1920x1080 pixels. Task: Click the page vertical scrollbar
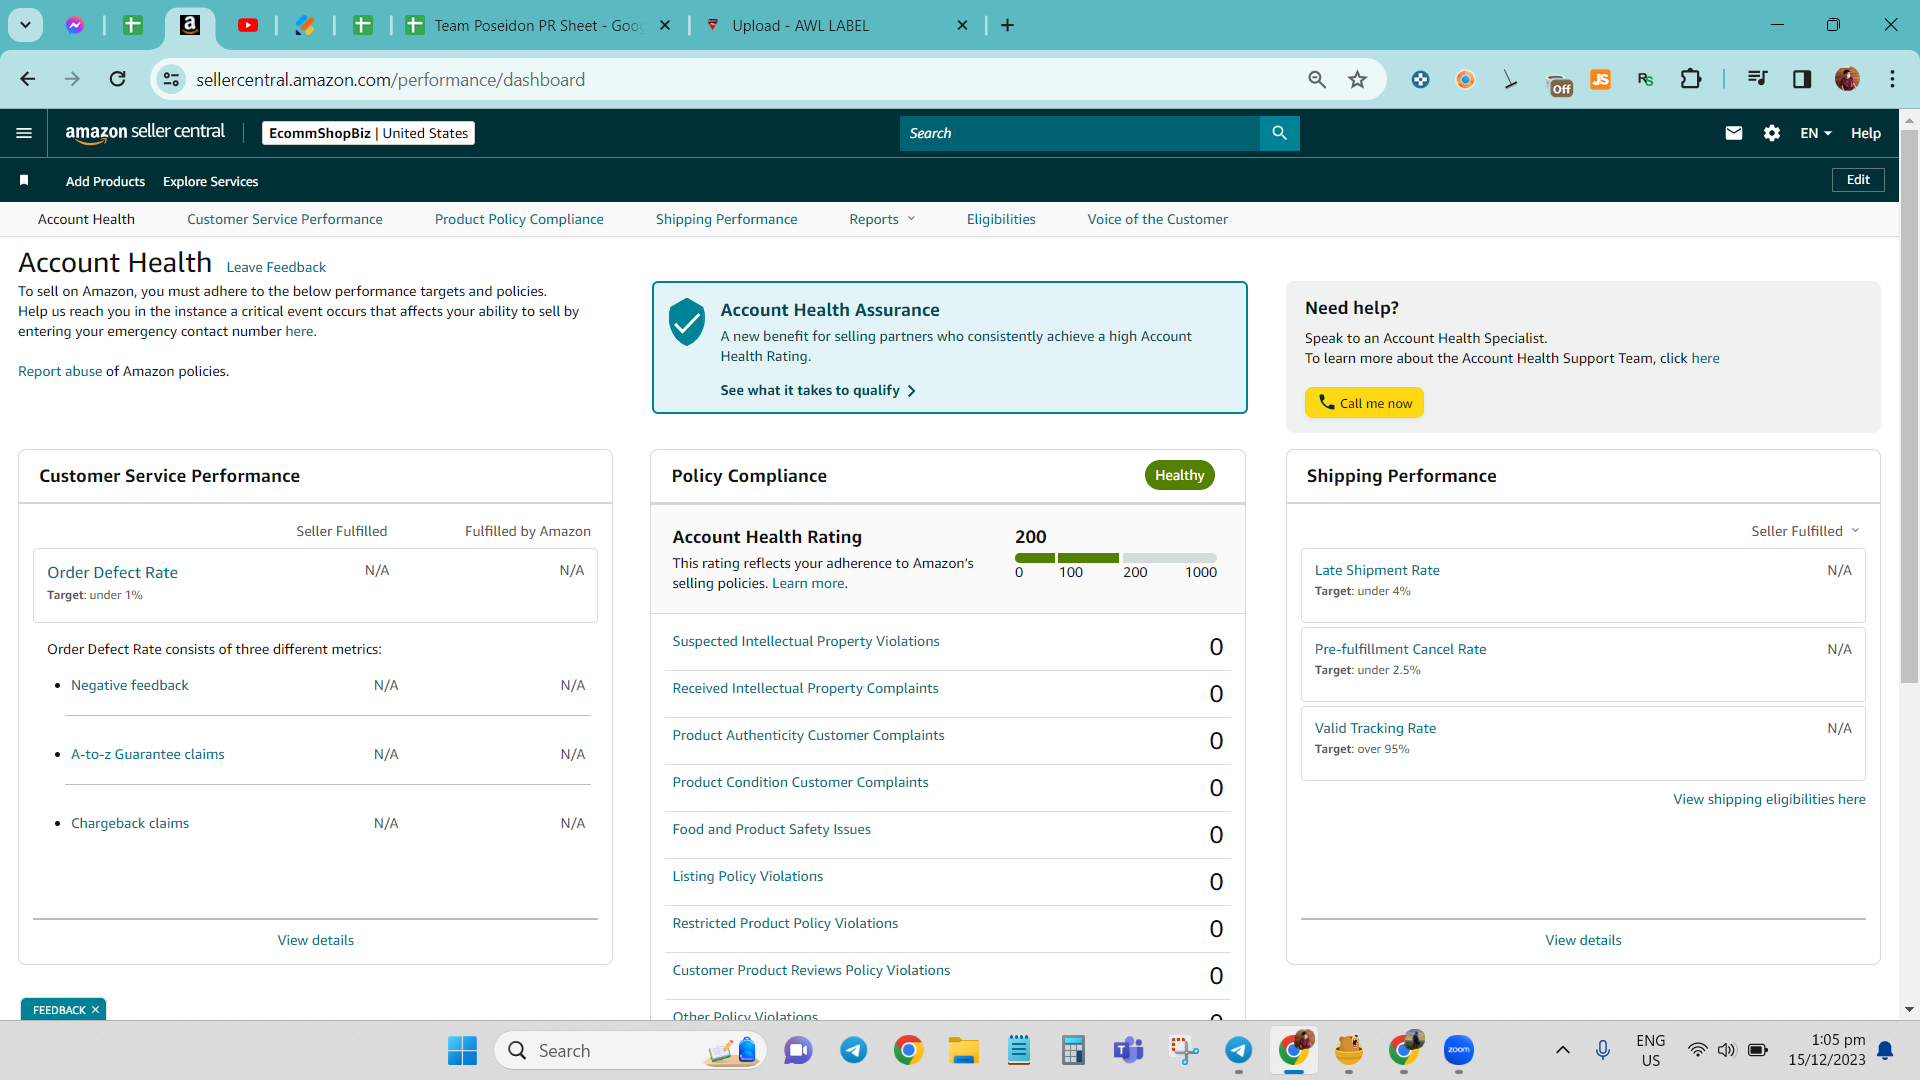1909,405
